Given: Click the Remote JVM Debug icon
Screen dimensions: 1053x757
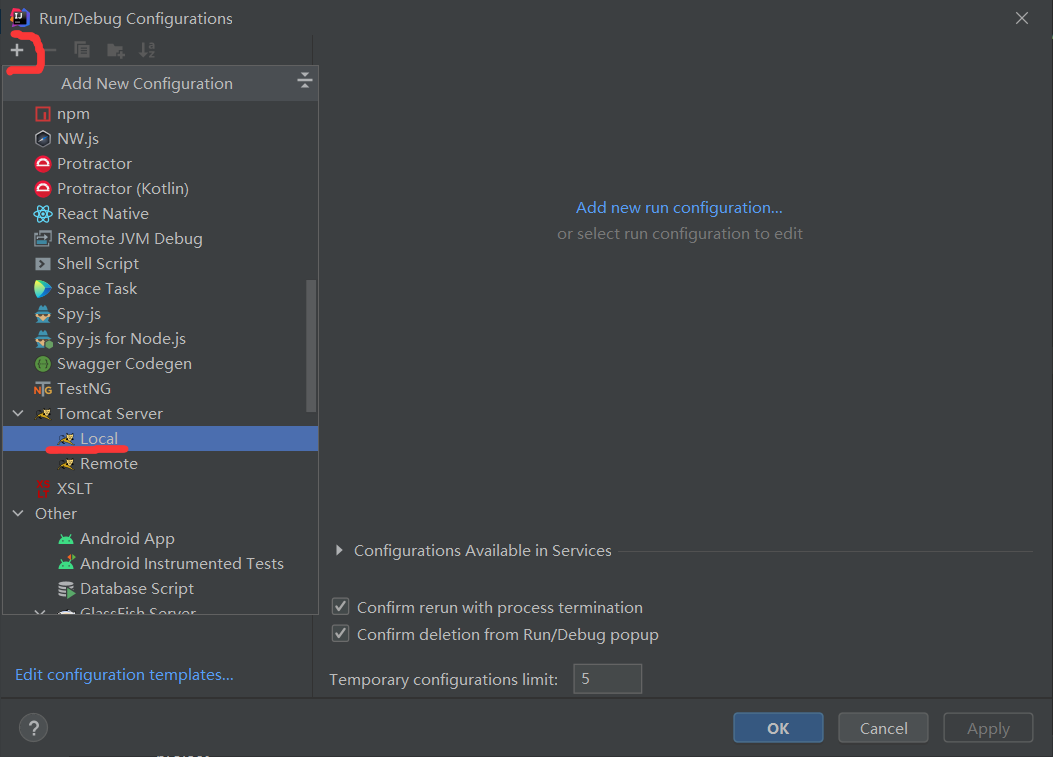Looking at the screenshot, I should point(43,238).
